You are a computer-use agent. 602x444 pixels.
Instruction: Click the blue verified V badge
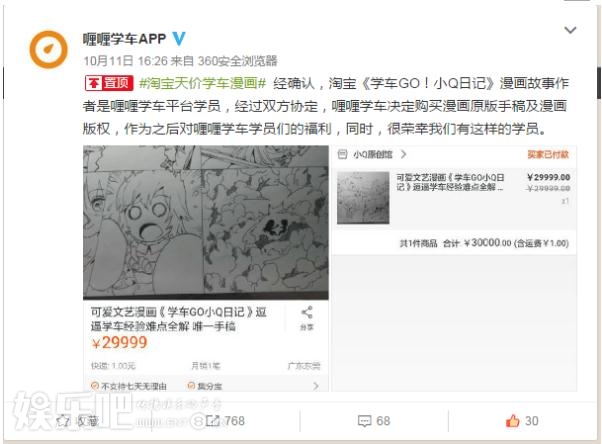coord(179,39)
